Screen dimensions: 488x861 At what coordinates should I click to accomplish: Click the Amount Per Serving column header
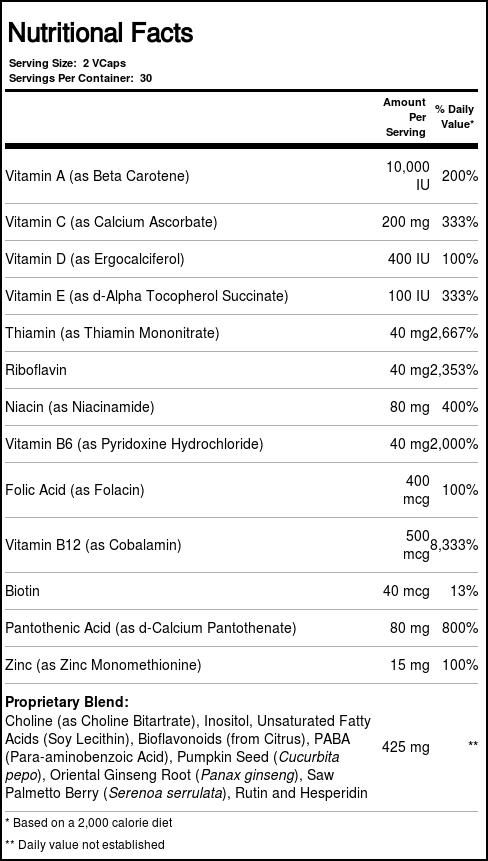click(x=405, y=117)
